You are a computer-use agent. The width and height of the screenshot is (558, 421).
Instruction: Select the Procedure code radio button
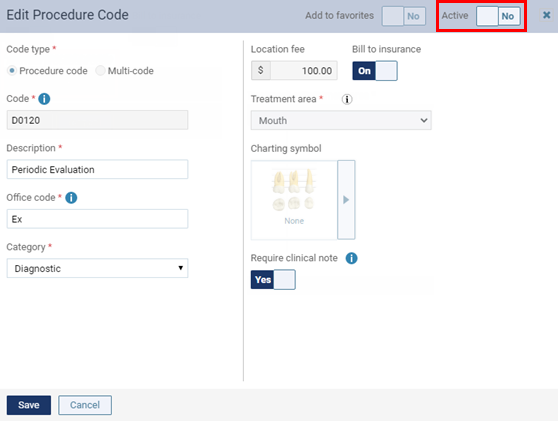click(12, 70)
